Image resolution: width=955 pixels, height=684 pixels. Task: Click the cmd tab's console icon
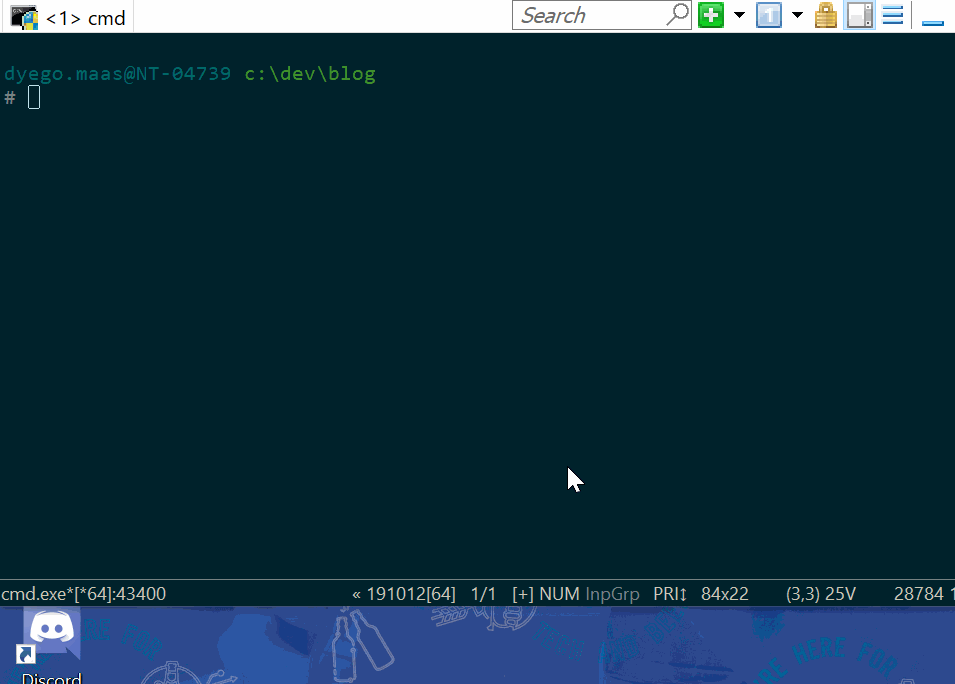[x=23, y=17]
